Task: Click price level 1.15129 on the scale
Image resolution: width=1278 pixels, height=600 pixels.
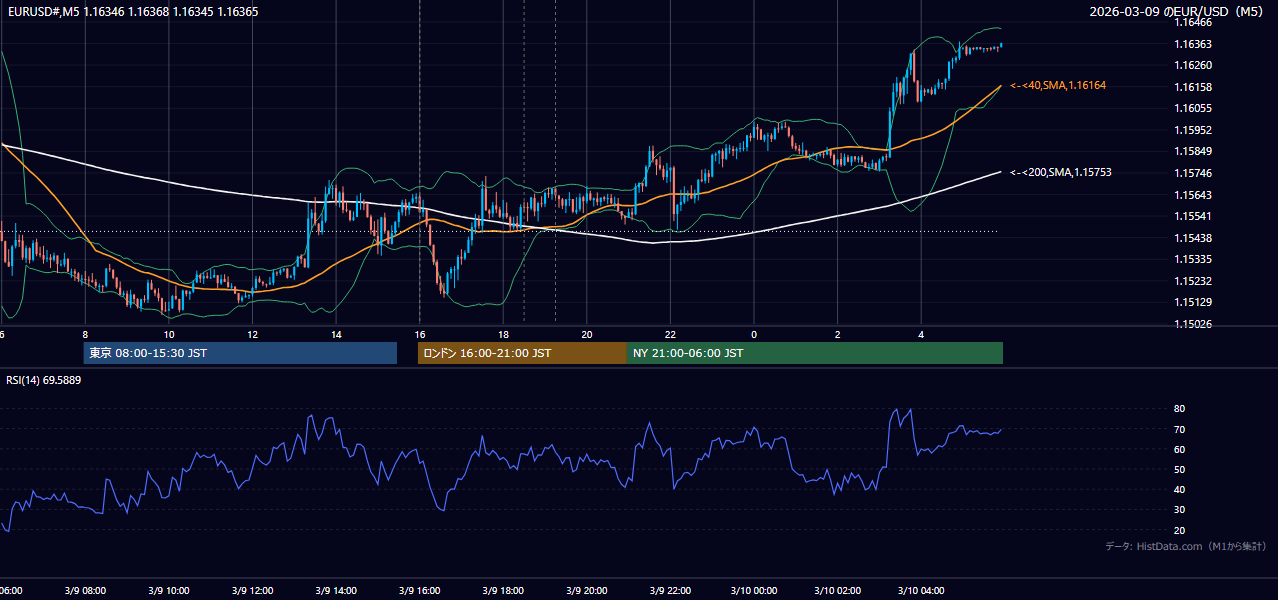Action: point(1193,302)
